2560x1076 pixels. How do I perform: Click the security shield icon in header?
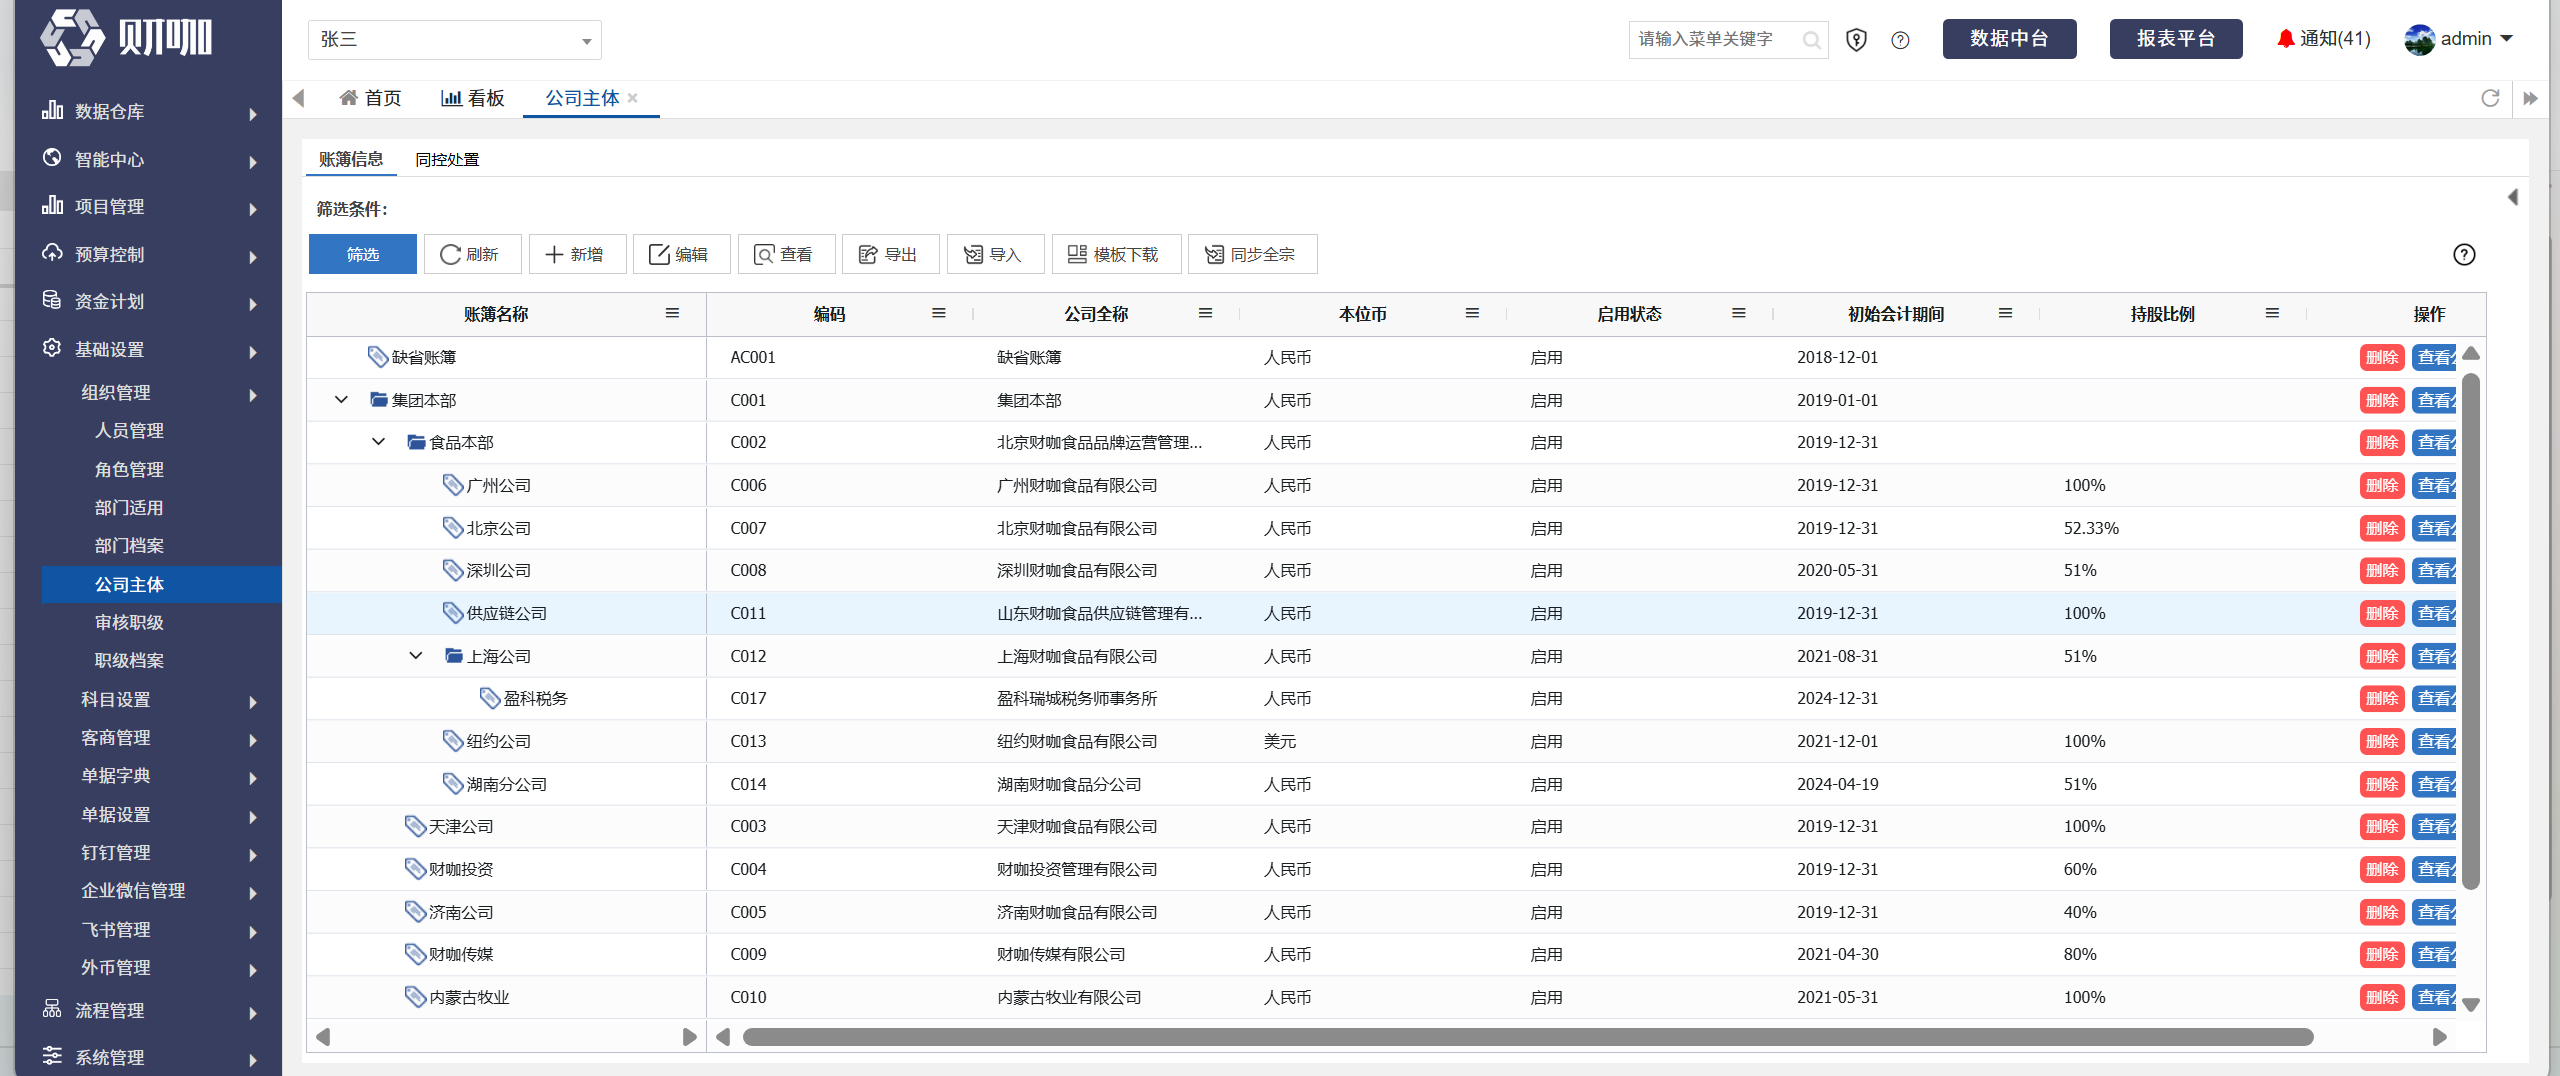tap(1856, 40)
